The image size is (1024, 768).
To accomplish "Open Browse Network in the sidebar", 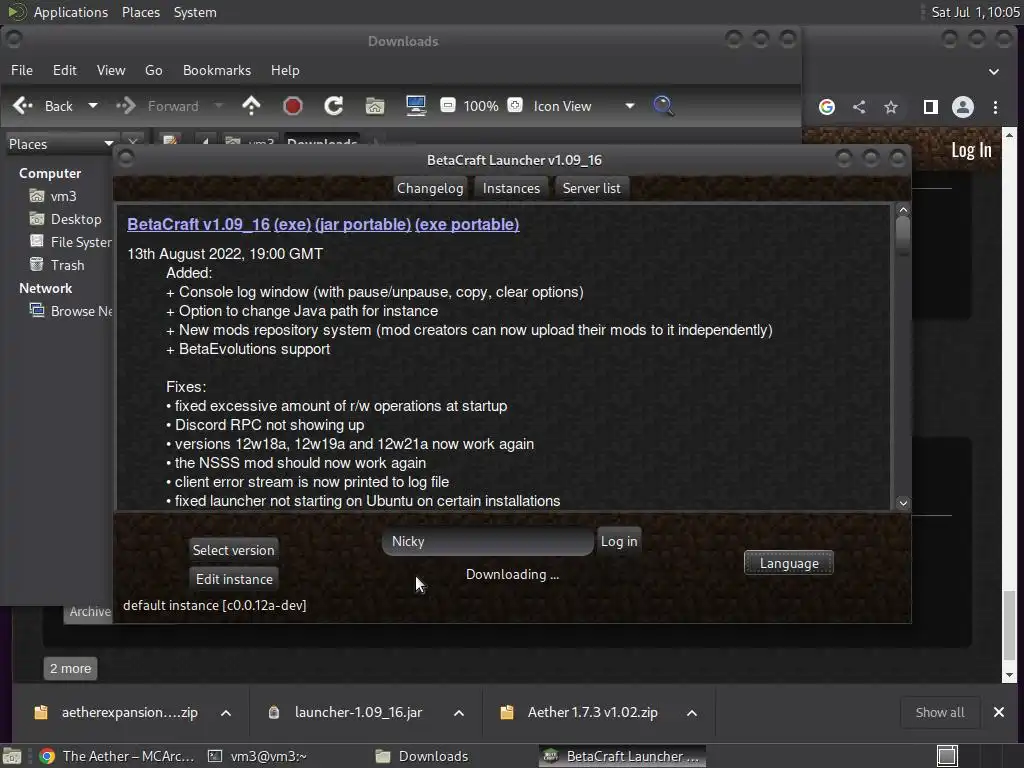I will point(70,311).
